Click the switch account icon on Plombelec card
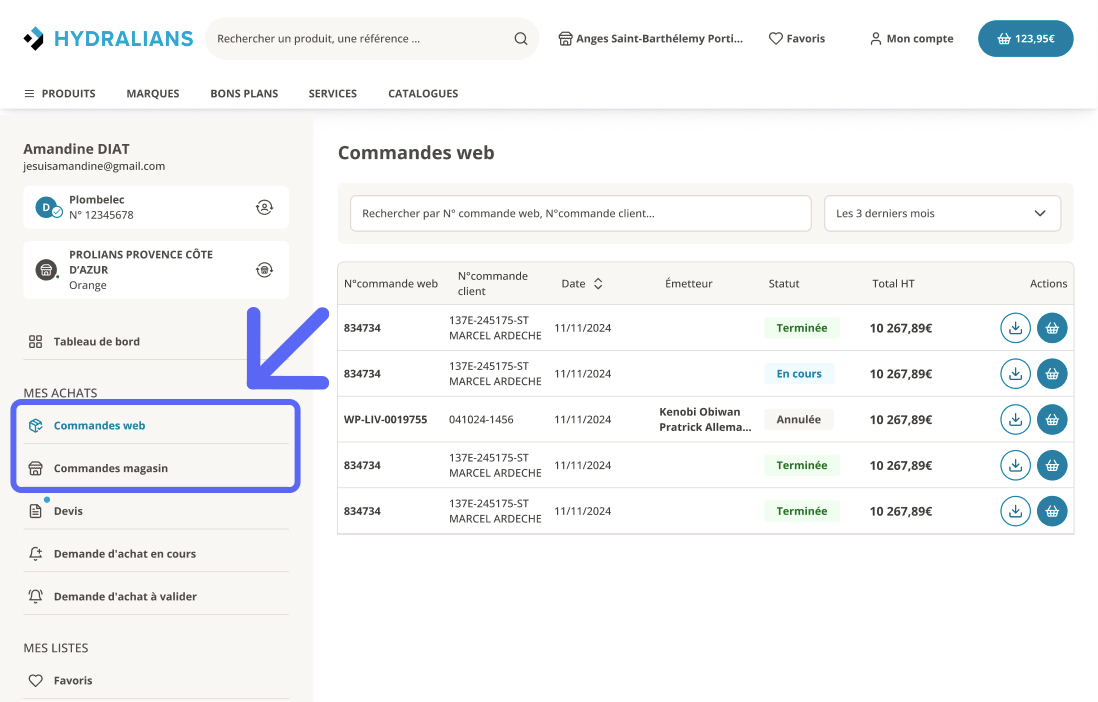The width and height of the screenshot is (1098, 702). [x=264, y=207]
